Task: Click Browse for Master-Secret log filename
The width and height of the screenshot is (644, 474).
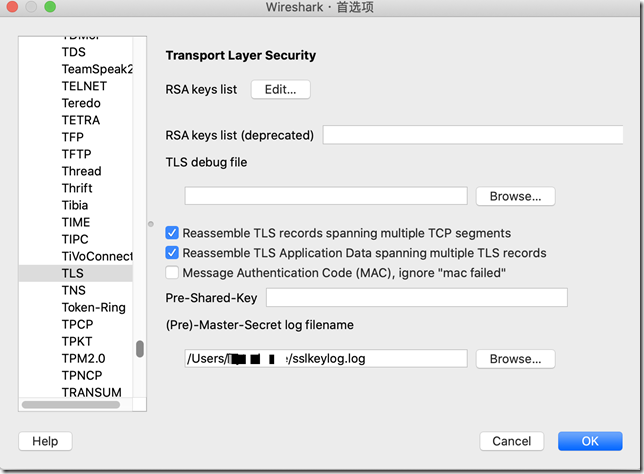Action: pyautogui.click(x=515, y=359)
